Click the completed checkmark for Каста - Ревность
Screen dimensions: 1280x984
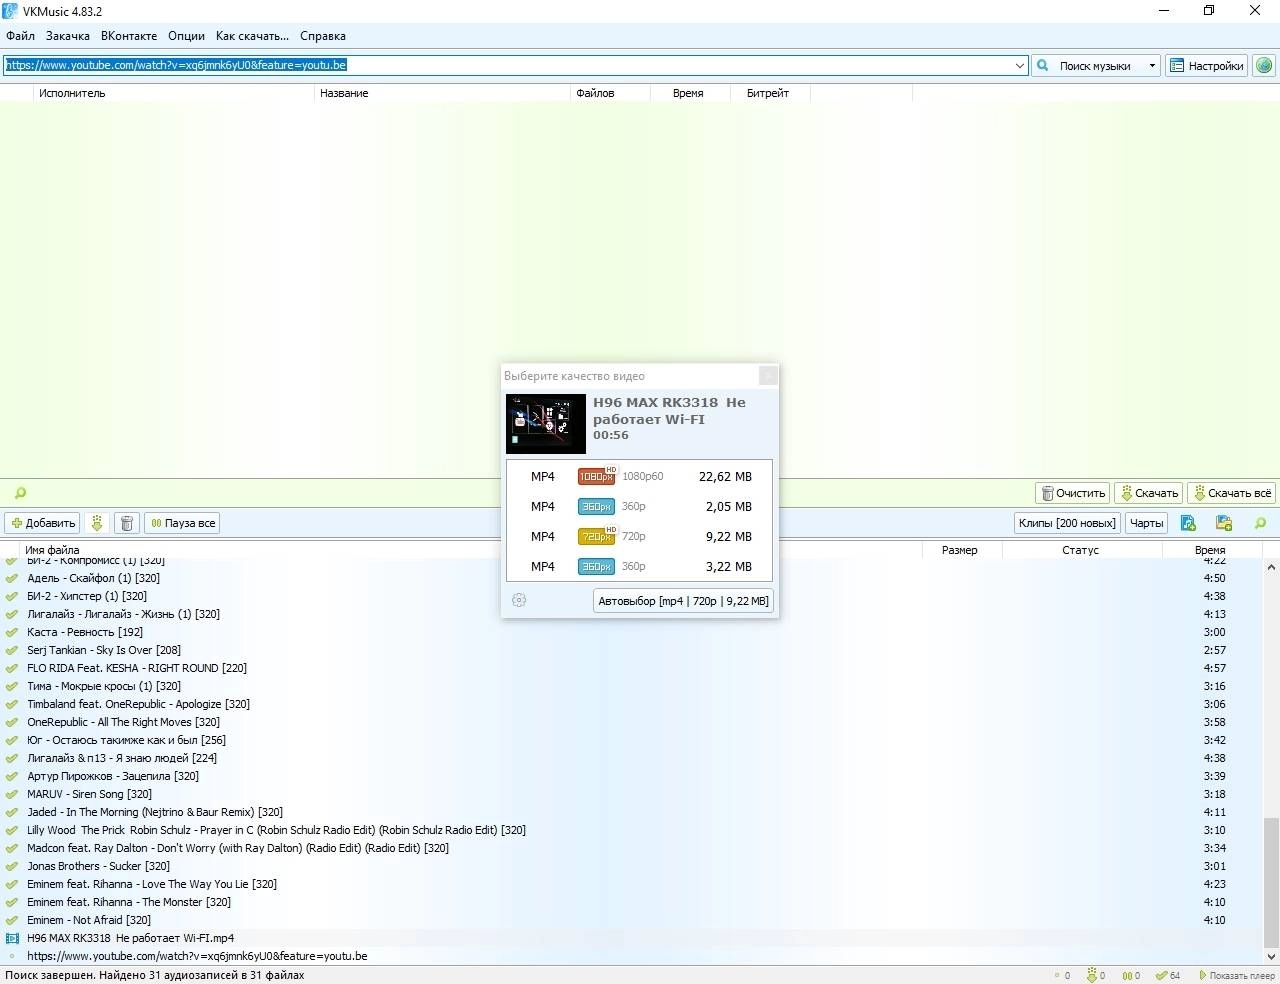(x=12, y=632)
